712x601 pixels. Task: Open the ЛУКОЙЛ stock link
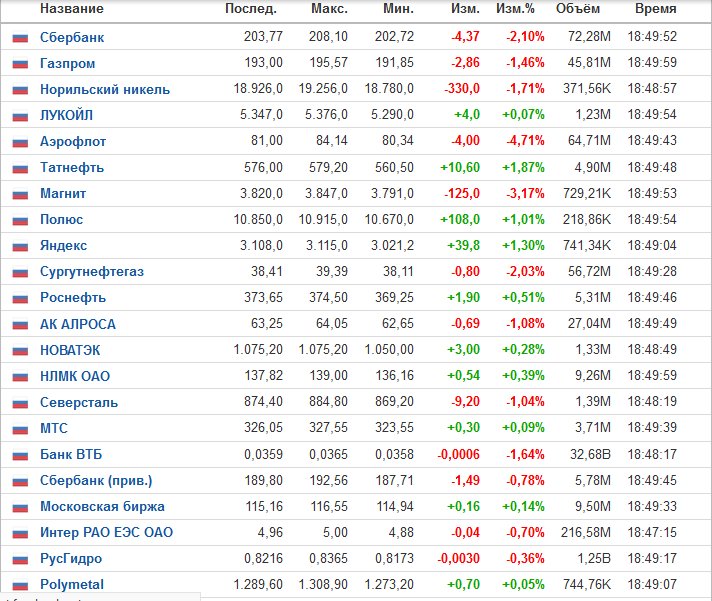[x=66, y=115]
